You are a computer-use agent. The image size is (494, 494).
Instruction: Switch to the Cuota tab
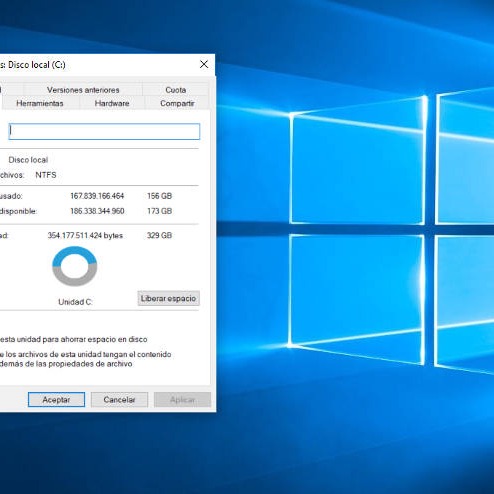pos(176,90)
